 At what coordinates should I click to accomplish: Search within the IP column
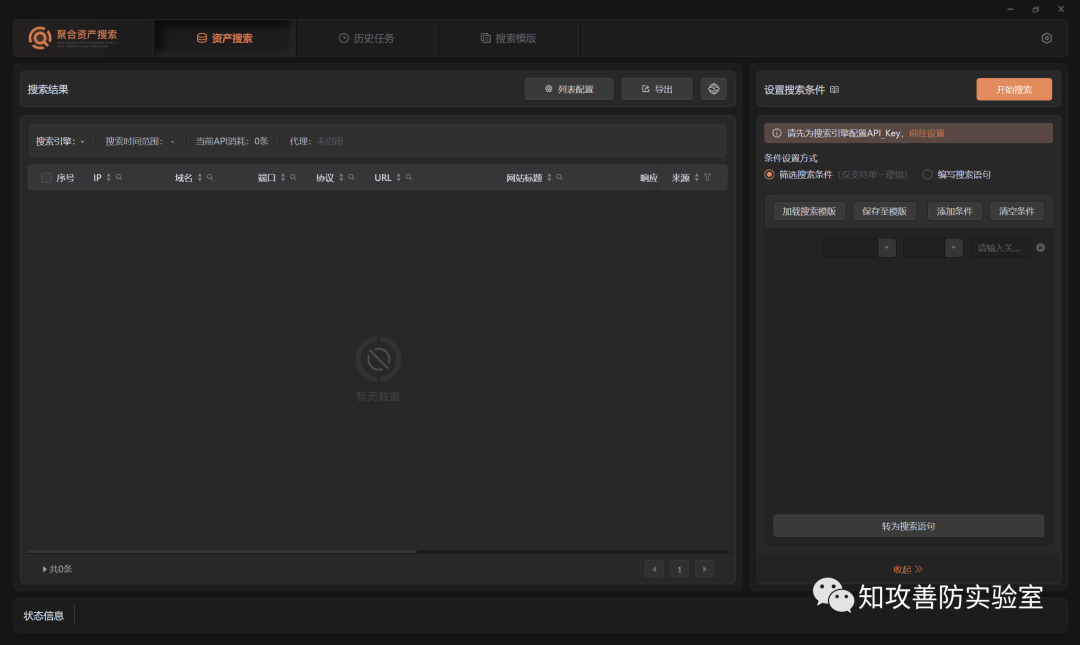pyautogui.click(x=119, y=178)
